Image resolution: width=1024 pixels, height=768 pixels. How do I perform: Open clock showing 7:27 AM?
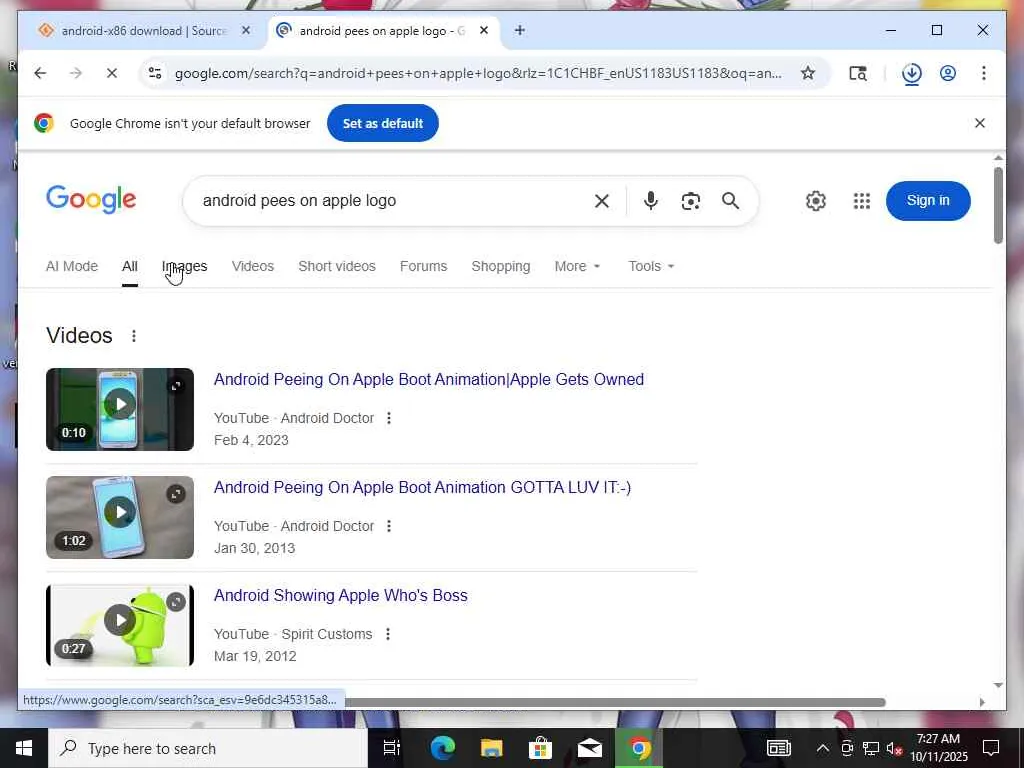pyautogui.click(x=938, y=748)
